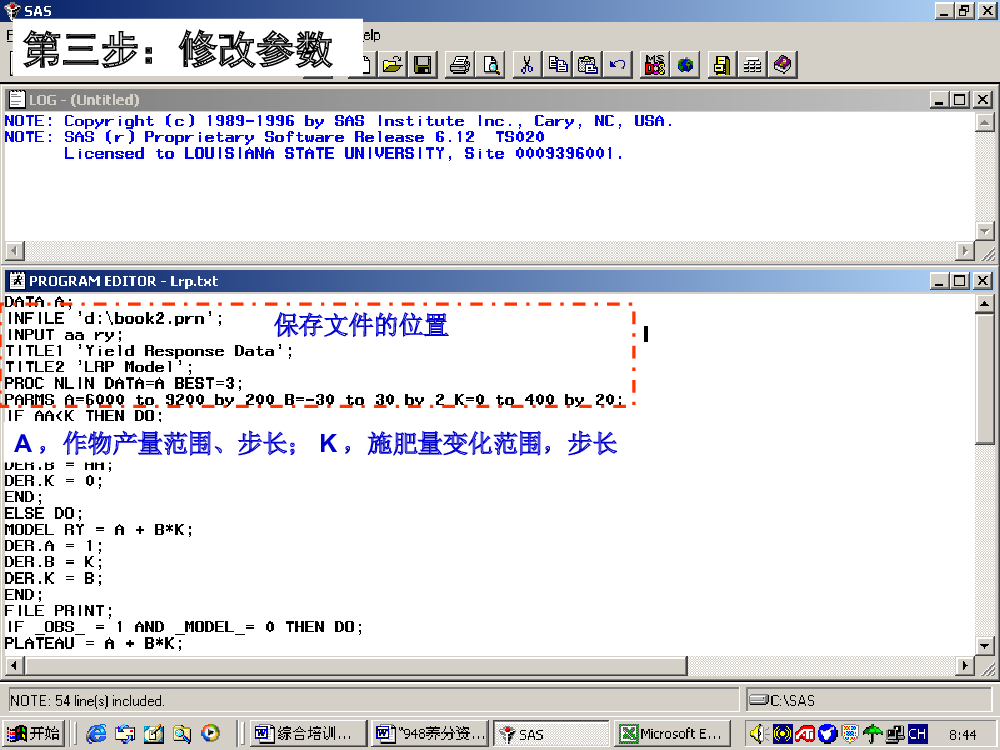Click the PROC NLIN DATA=A BEST=3 line

124,383
